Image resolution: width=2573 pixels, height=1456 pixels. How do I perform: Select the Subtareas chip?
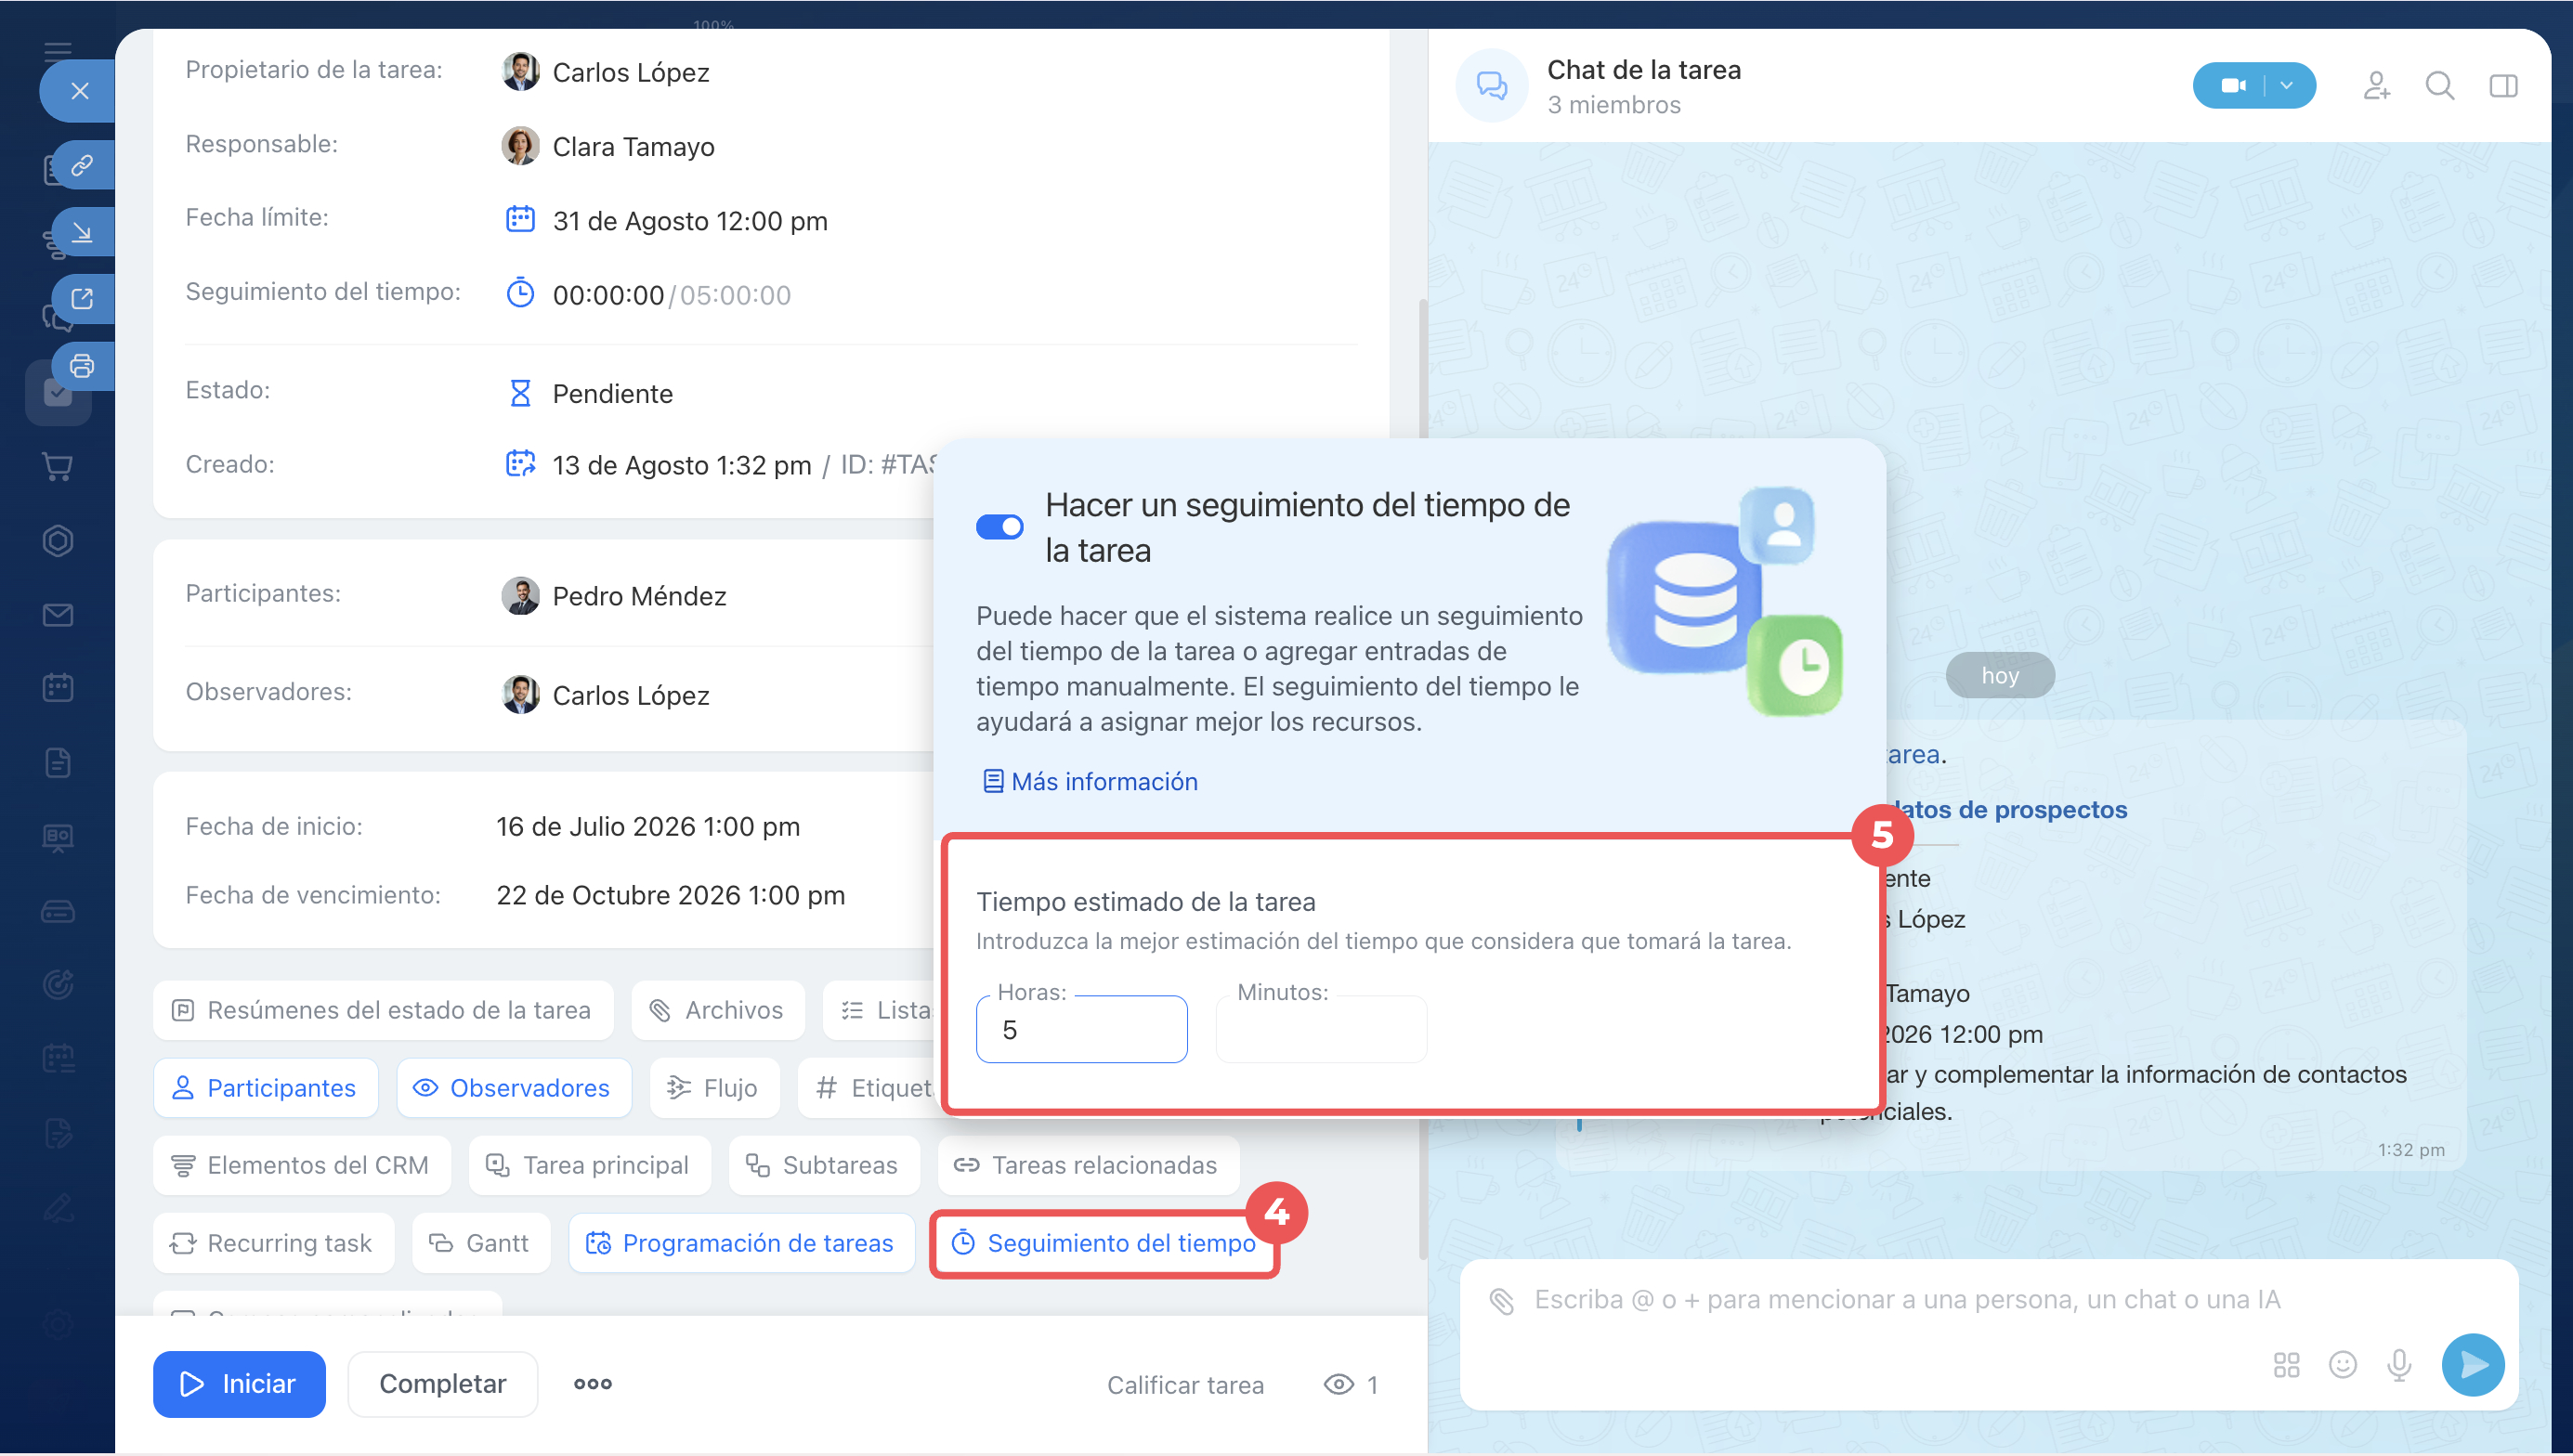pos(824,1165)
